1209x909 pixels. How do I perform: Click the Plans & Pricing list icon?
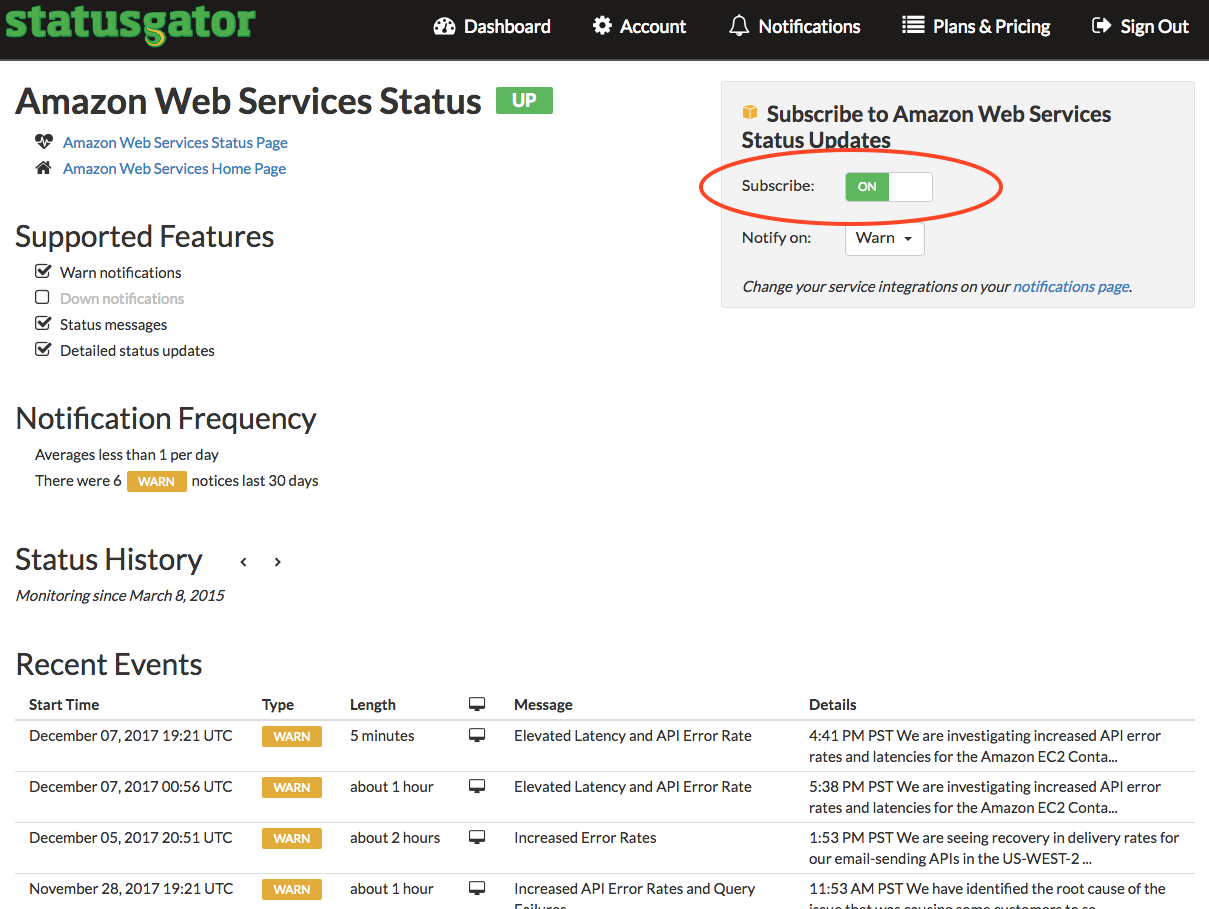913,25
